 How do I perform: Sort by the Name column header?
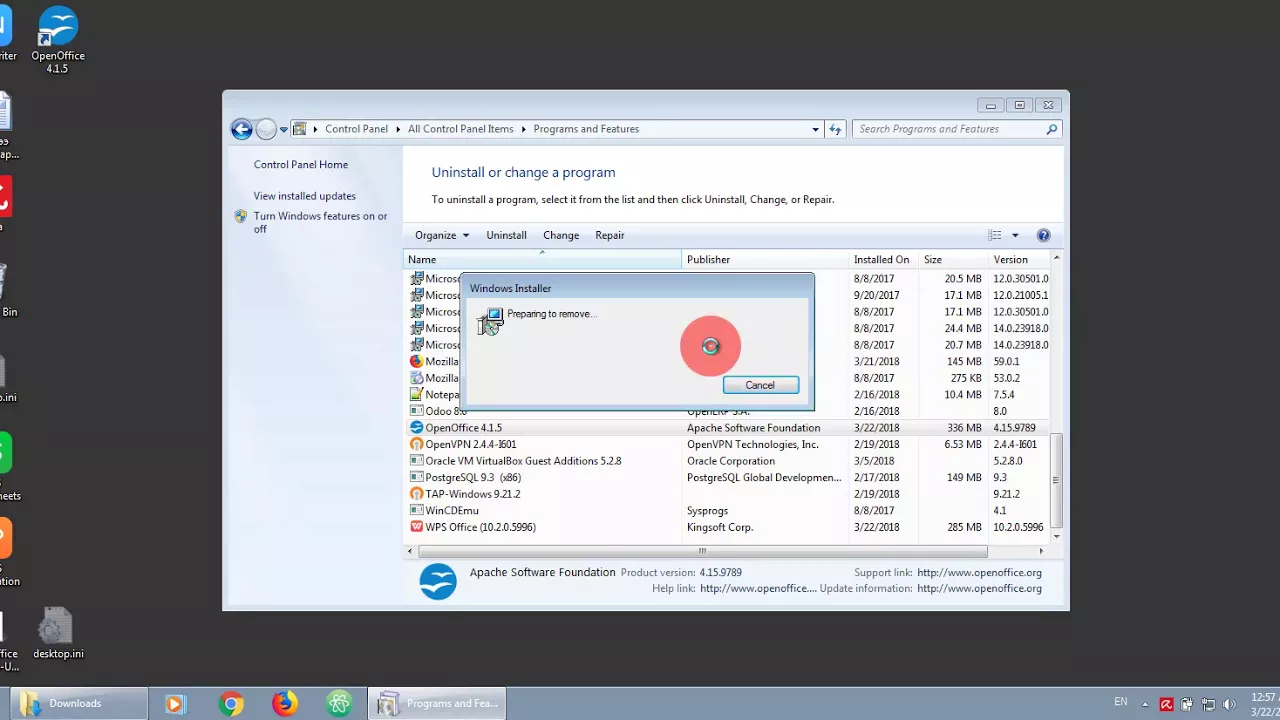(x=543, y=259)
